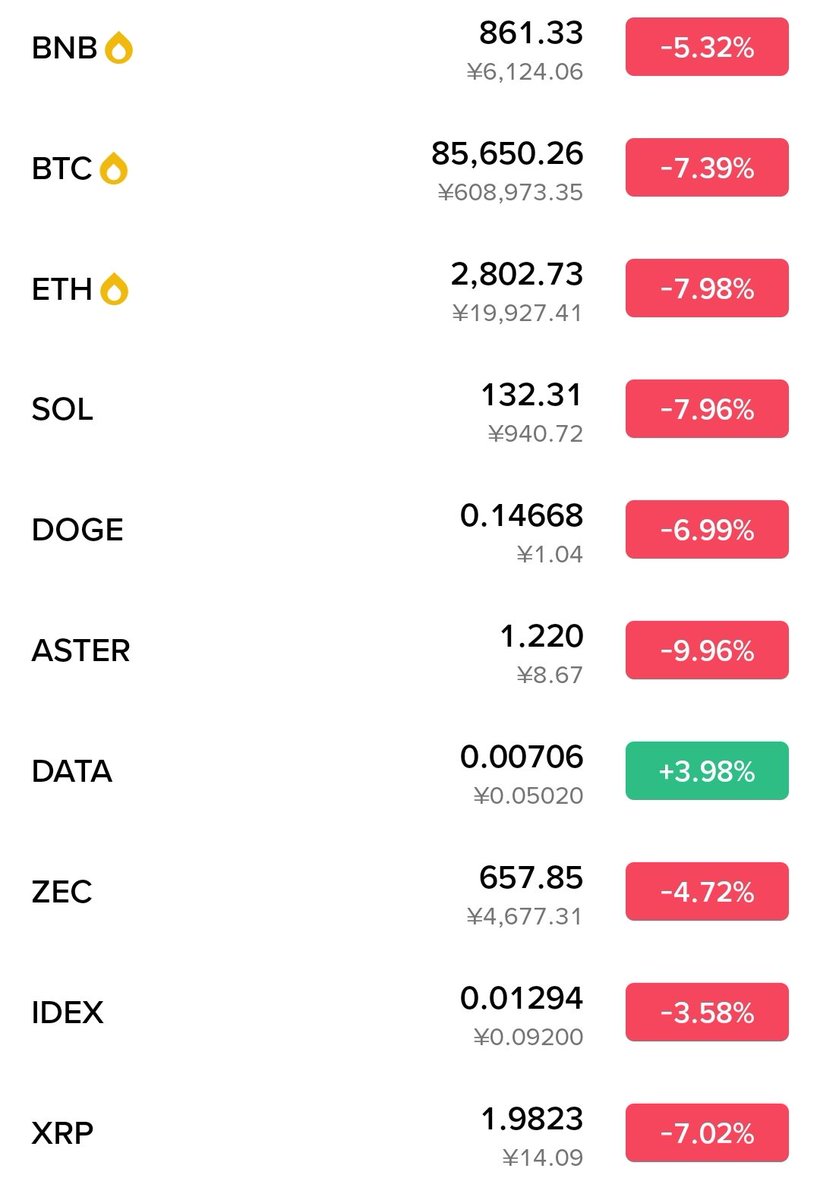Open the IDEX ticker label
Viewport: 820px width, 1200px height.
(x=67, y=1012)
